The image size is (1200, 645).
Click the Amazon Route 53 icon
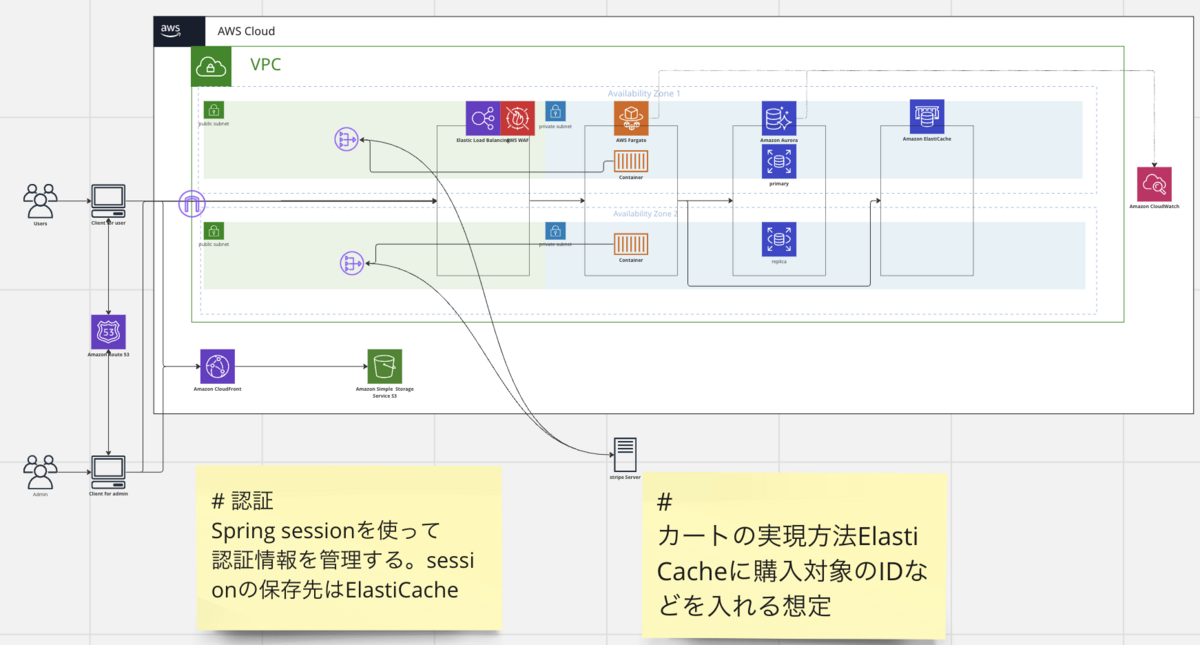pyautogui.click(x=108, y=332)
